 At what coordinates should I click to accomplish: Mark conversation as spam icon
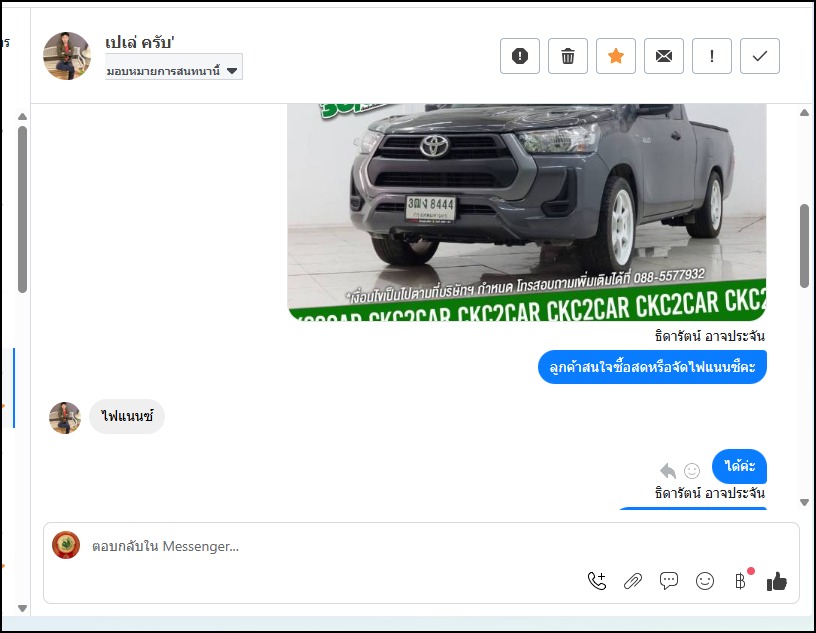[x=520, y=56]
